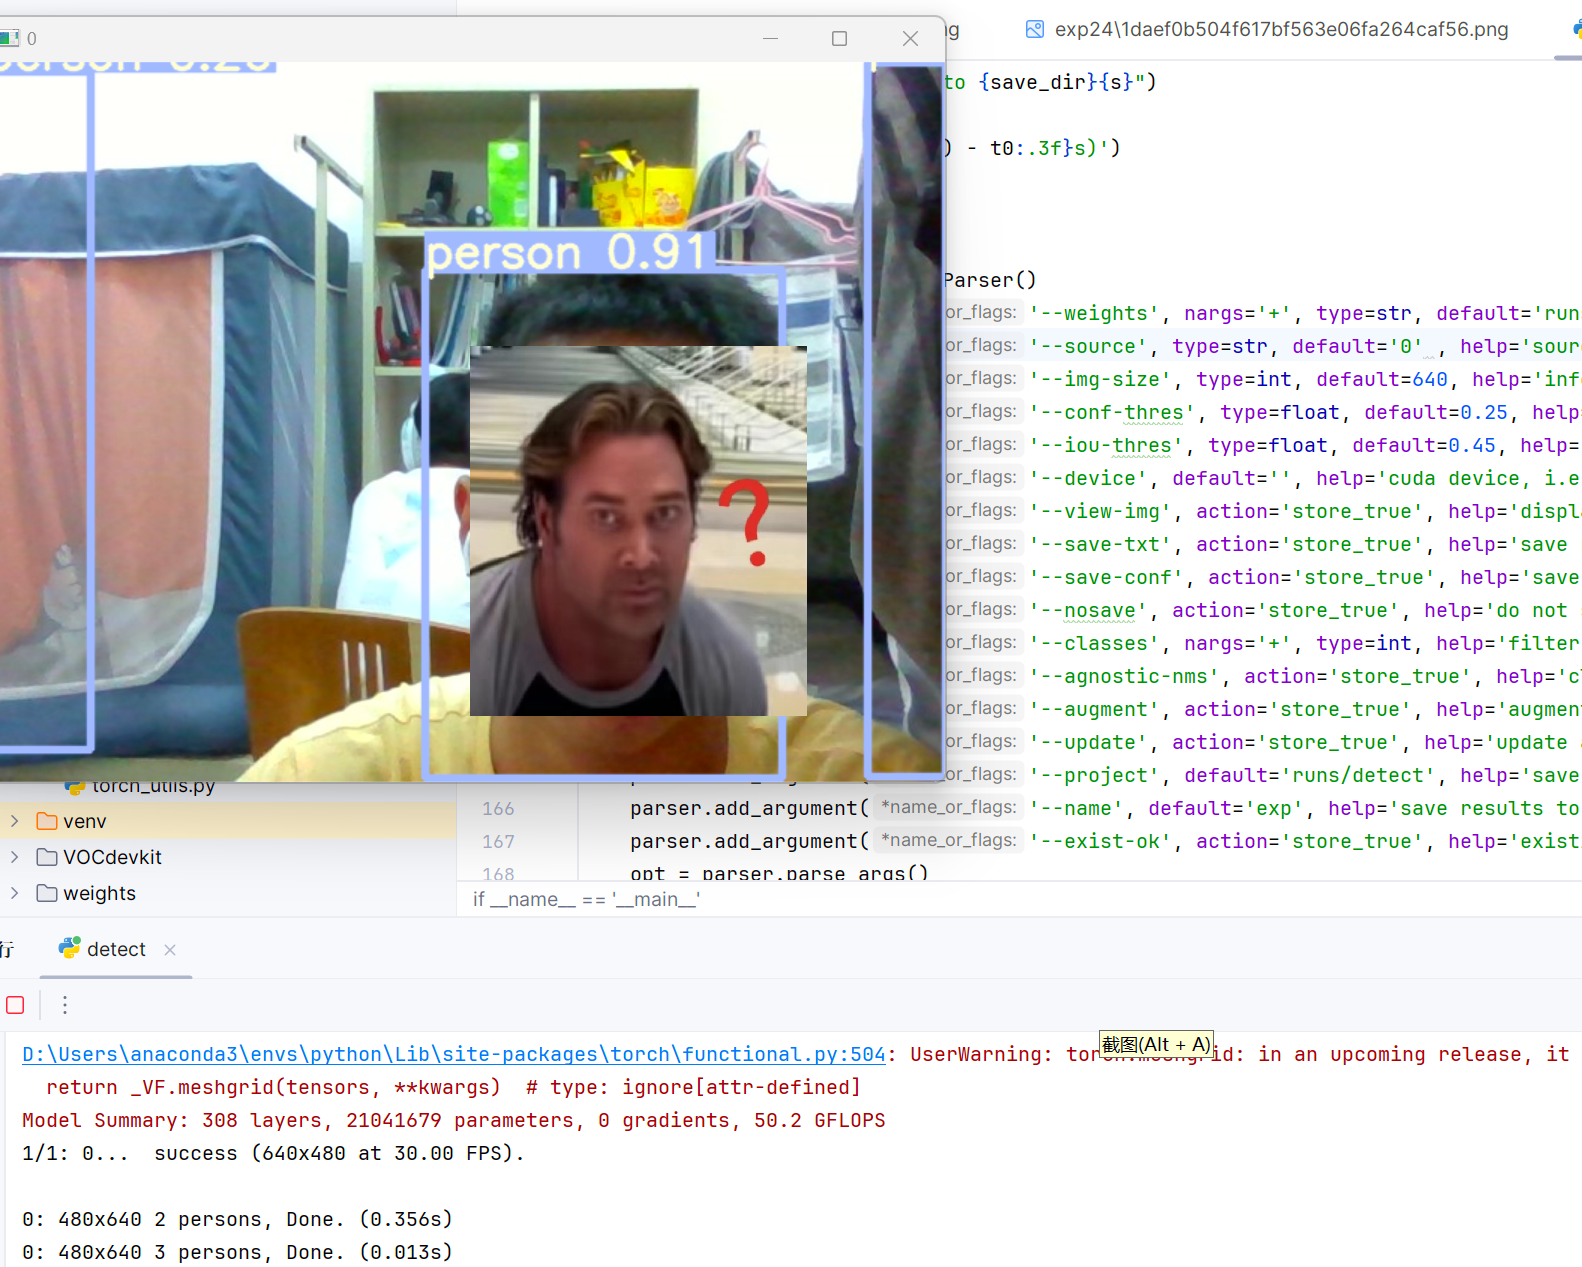Click the webcam window's title bar icon
The width and height of the screenshot is (1582, 1267).
(10, 39)
